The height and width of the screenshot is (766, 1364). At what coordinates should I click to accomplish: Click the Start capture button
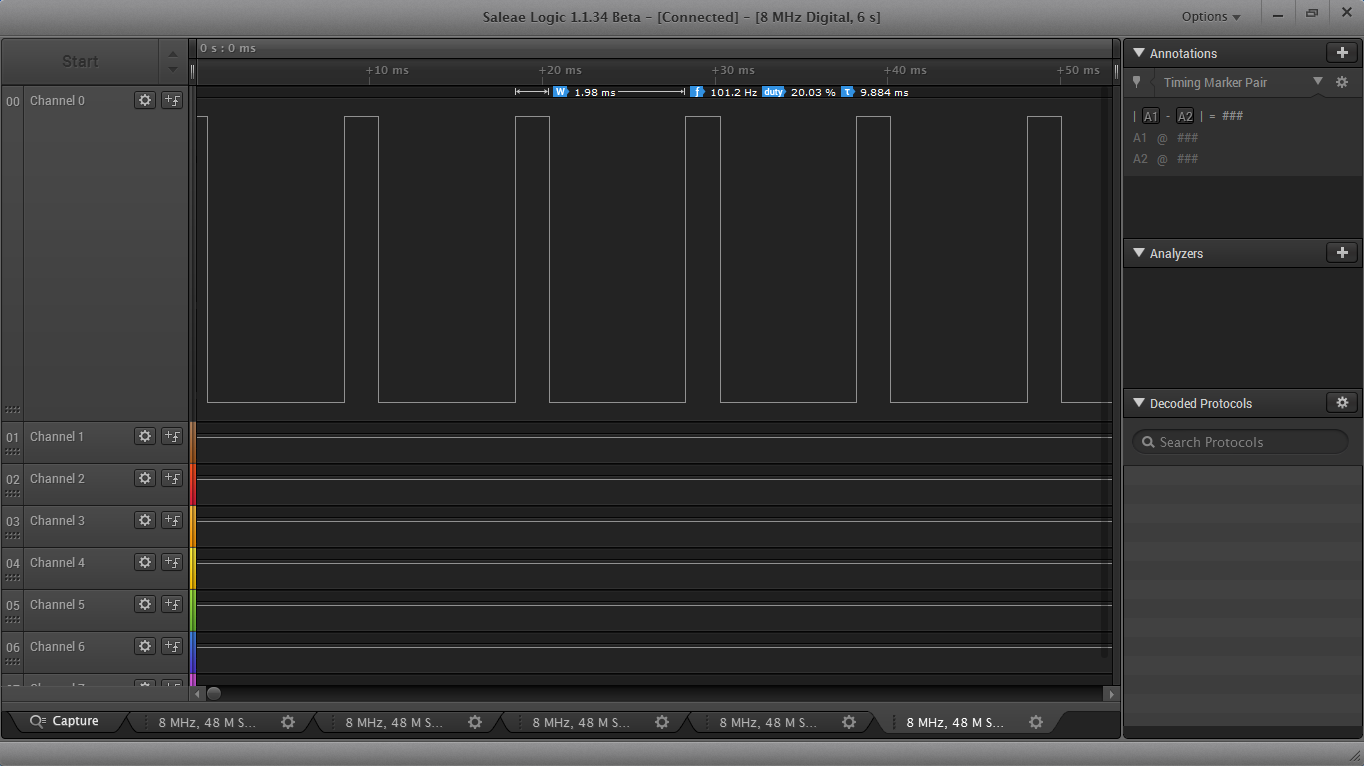click(80, 61)
